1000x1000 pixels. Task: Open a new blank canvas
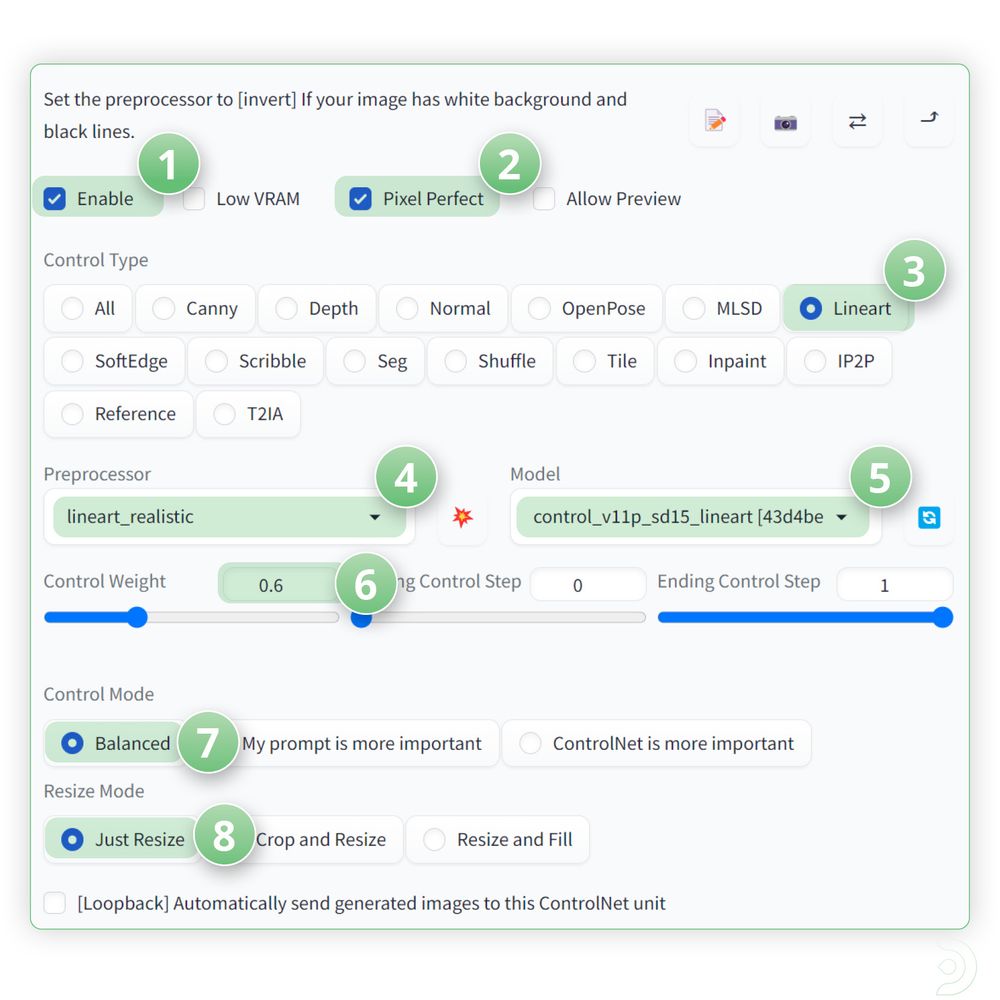[714, 120]
